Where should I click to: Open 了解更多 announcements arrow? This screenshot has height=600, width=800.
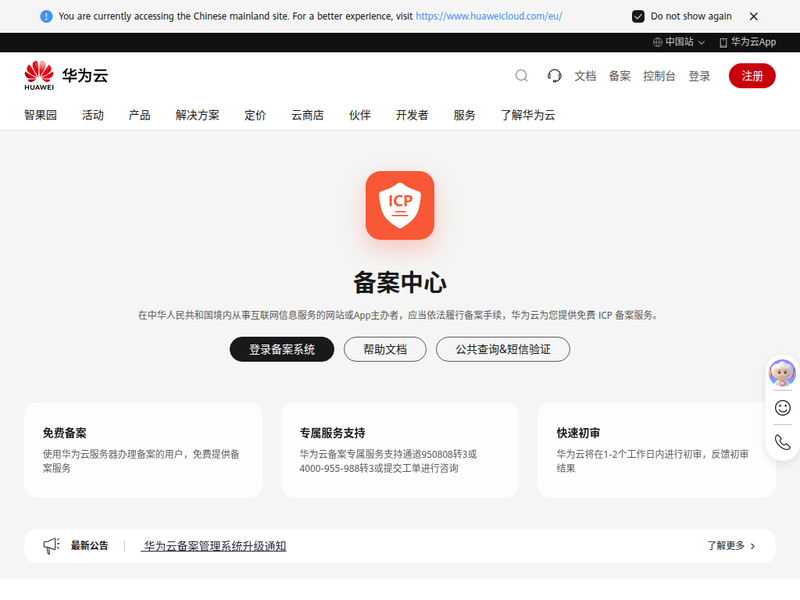point(731,545)
